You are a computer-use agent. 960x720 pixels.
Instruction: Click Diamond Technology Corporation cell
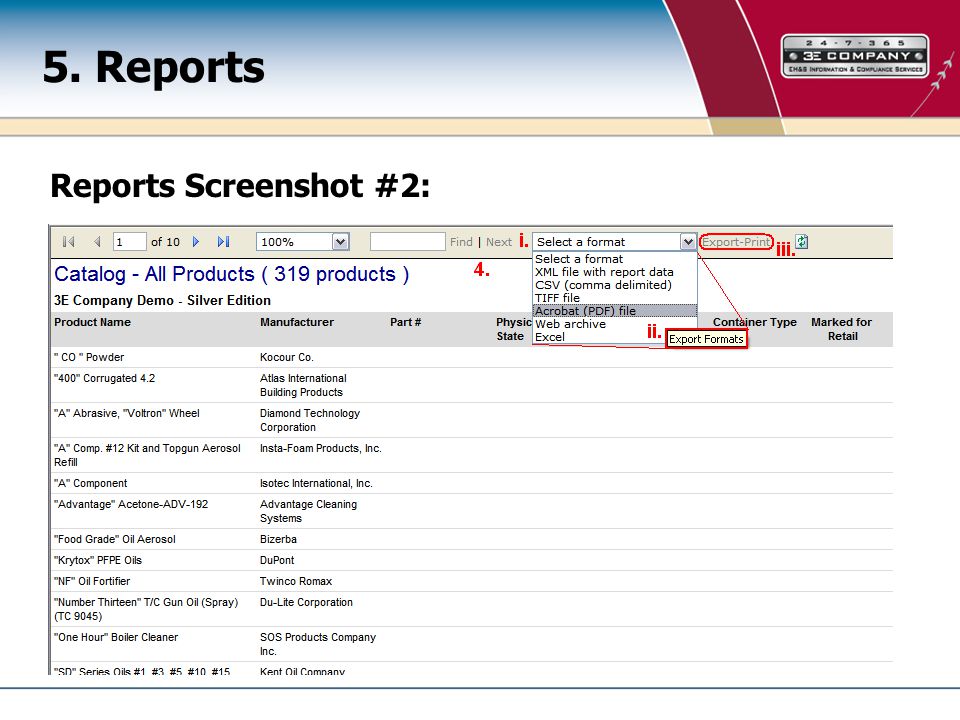pyautogui.click(x=310, y=420)
